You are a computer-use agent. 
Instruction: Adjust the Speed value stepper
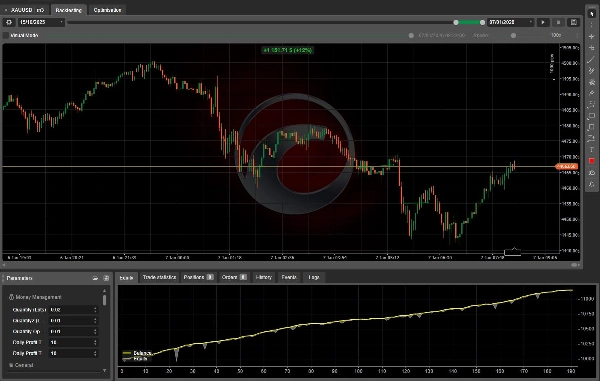(577, 35)
